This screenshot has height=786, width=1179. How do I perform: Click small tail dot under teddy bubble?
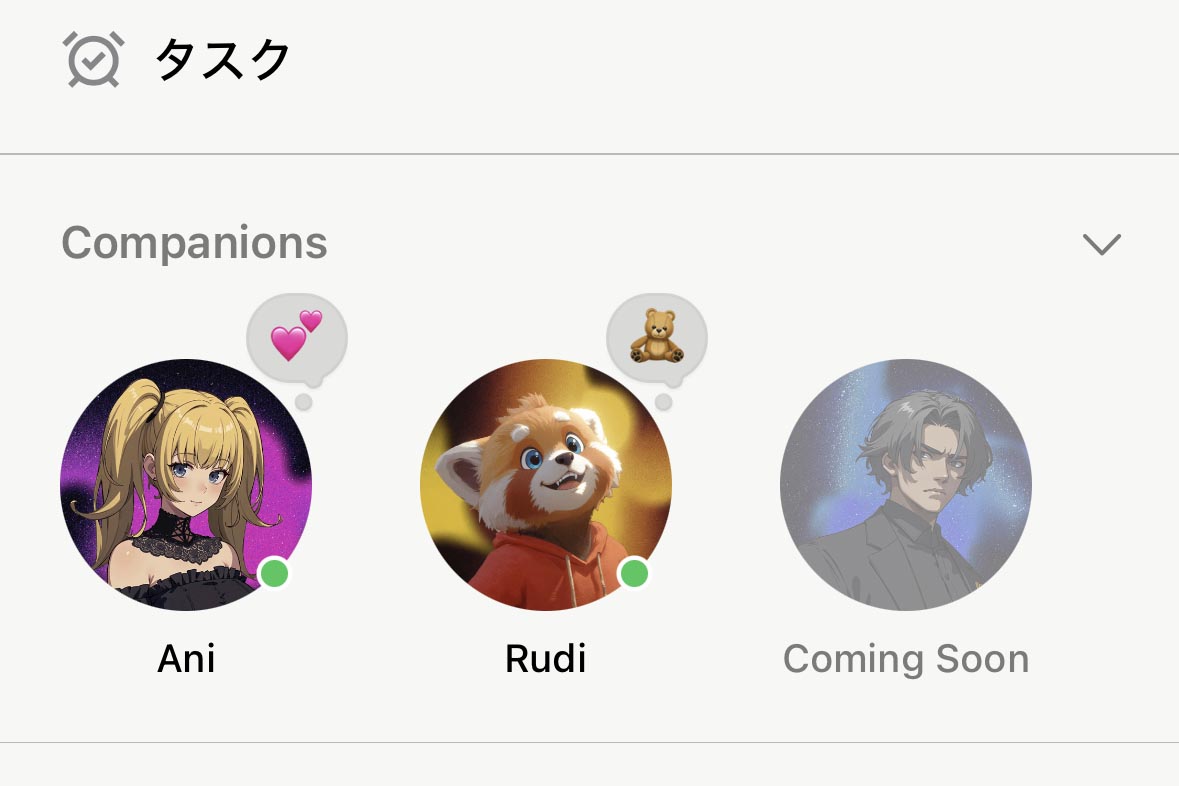[x=663, y=402]
